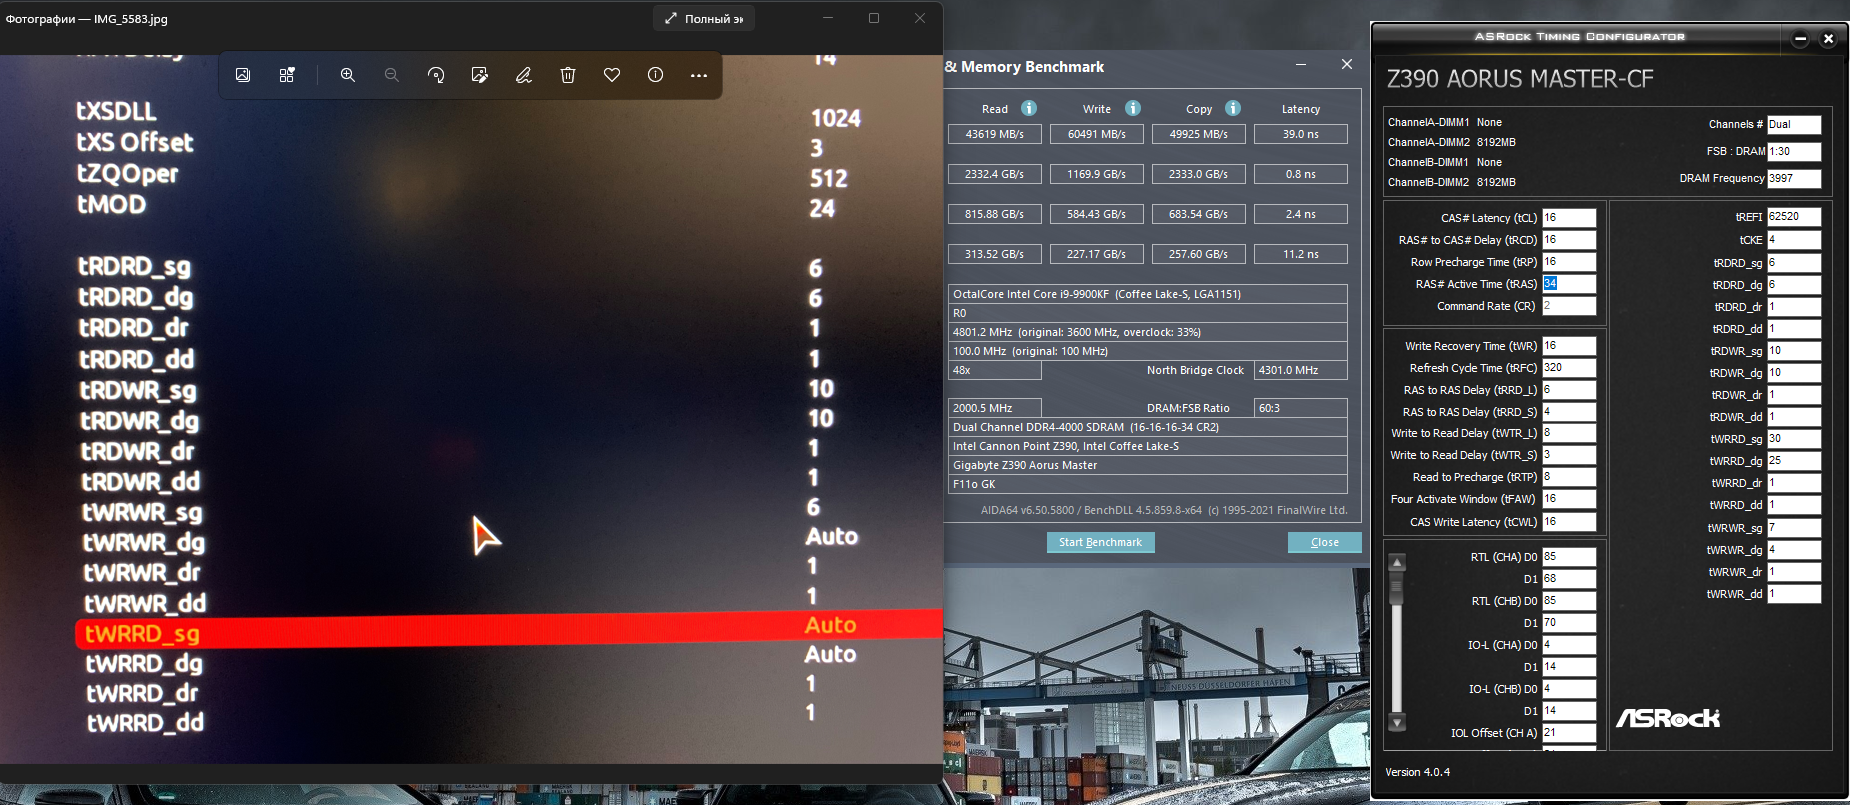
Task: Click the Gigabyte Z390 Aorus Master line
Action: (1148, 465)
